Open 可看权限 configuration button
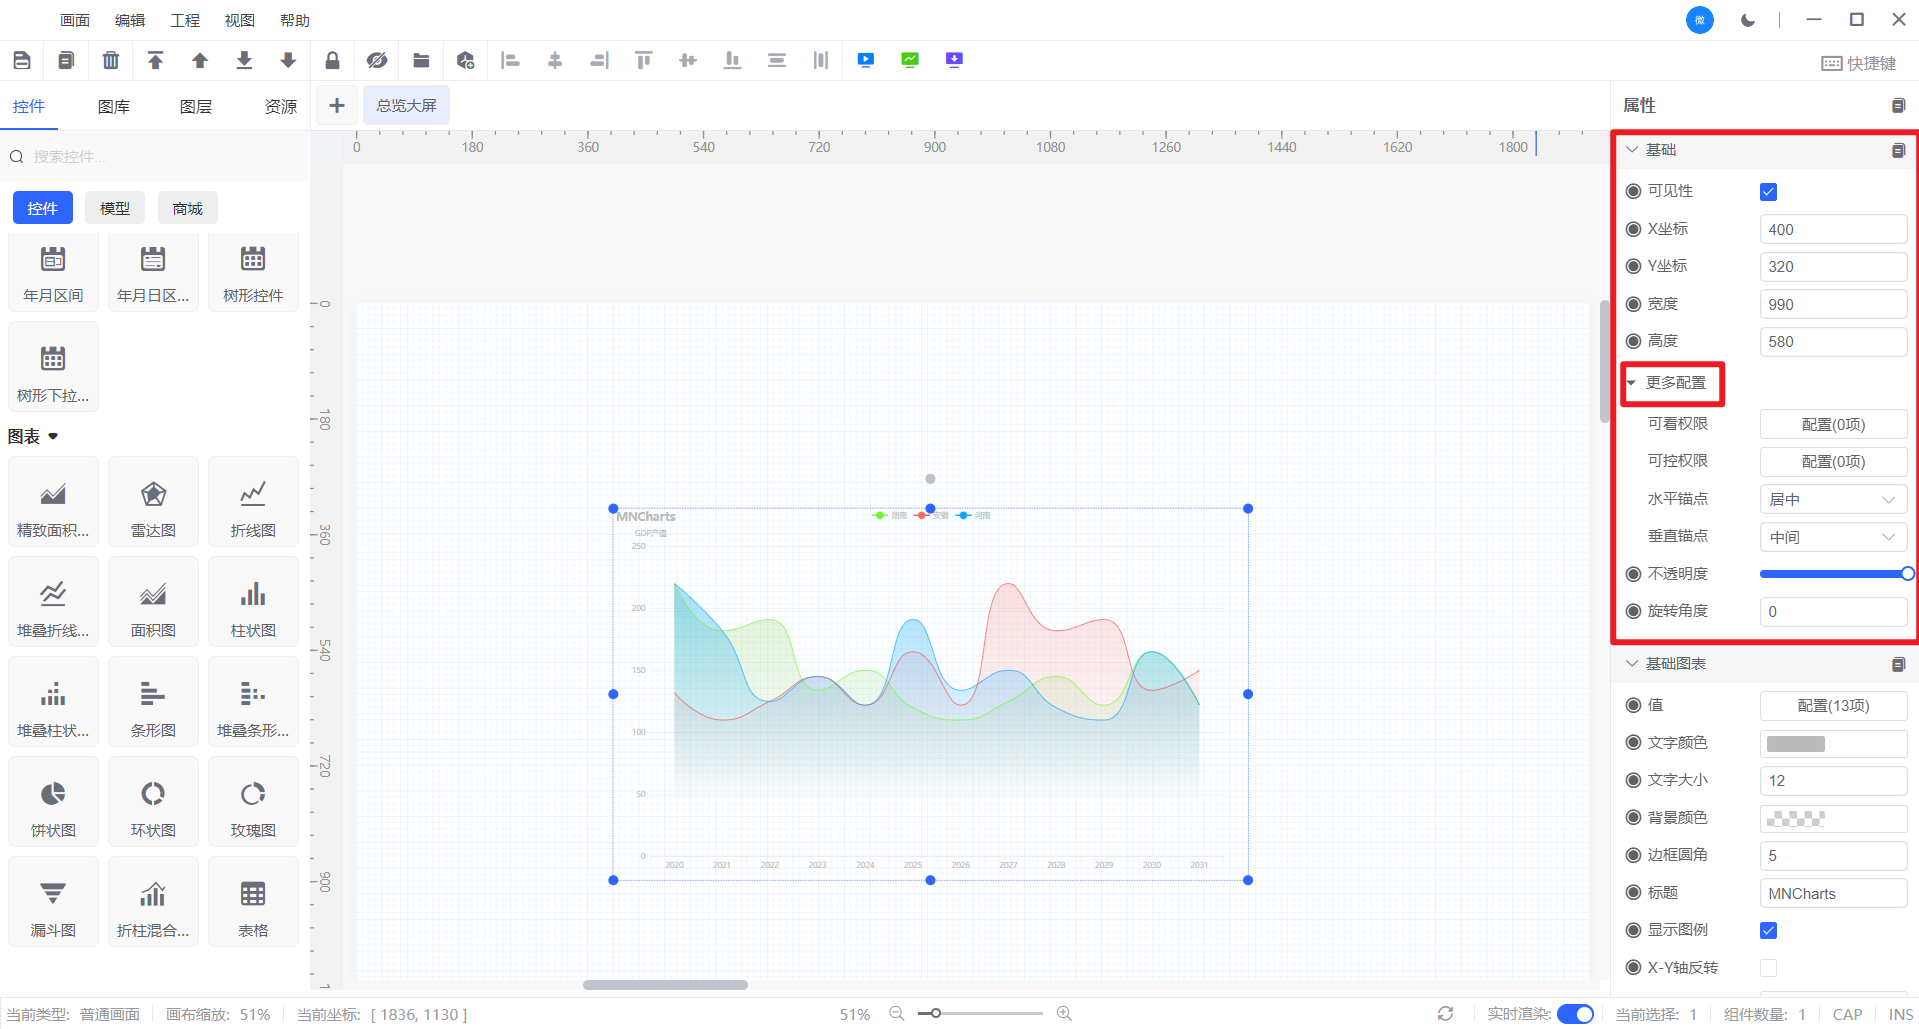Viewport: 1919px width, 1029px height. point(1833,425)
